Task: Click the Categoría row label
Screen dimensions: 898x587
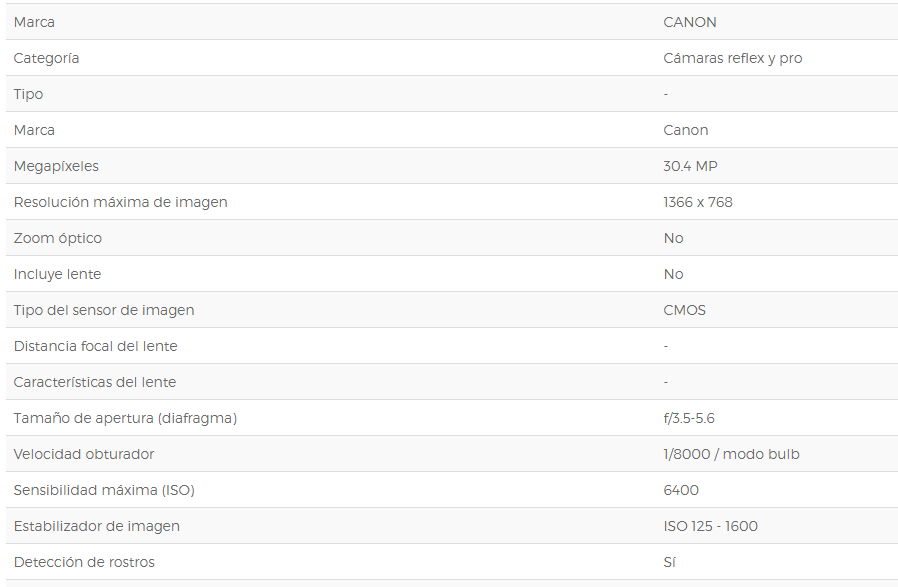Action: 46,58
